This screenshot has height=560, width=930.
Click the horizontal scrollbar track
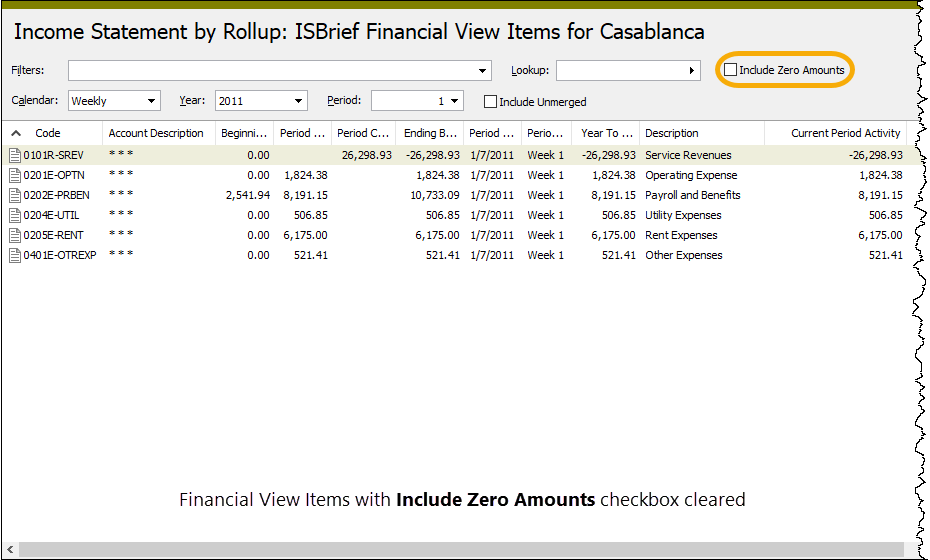click(x=461, y=549)
